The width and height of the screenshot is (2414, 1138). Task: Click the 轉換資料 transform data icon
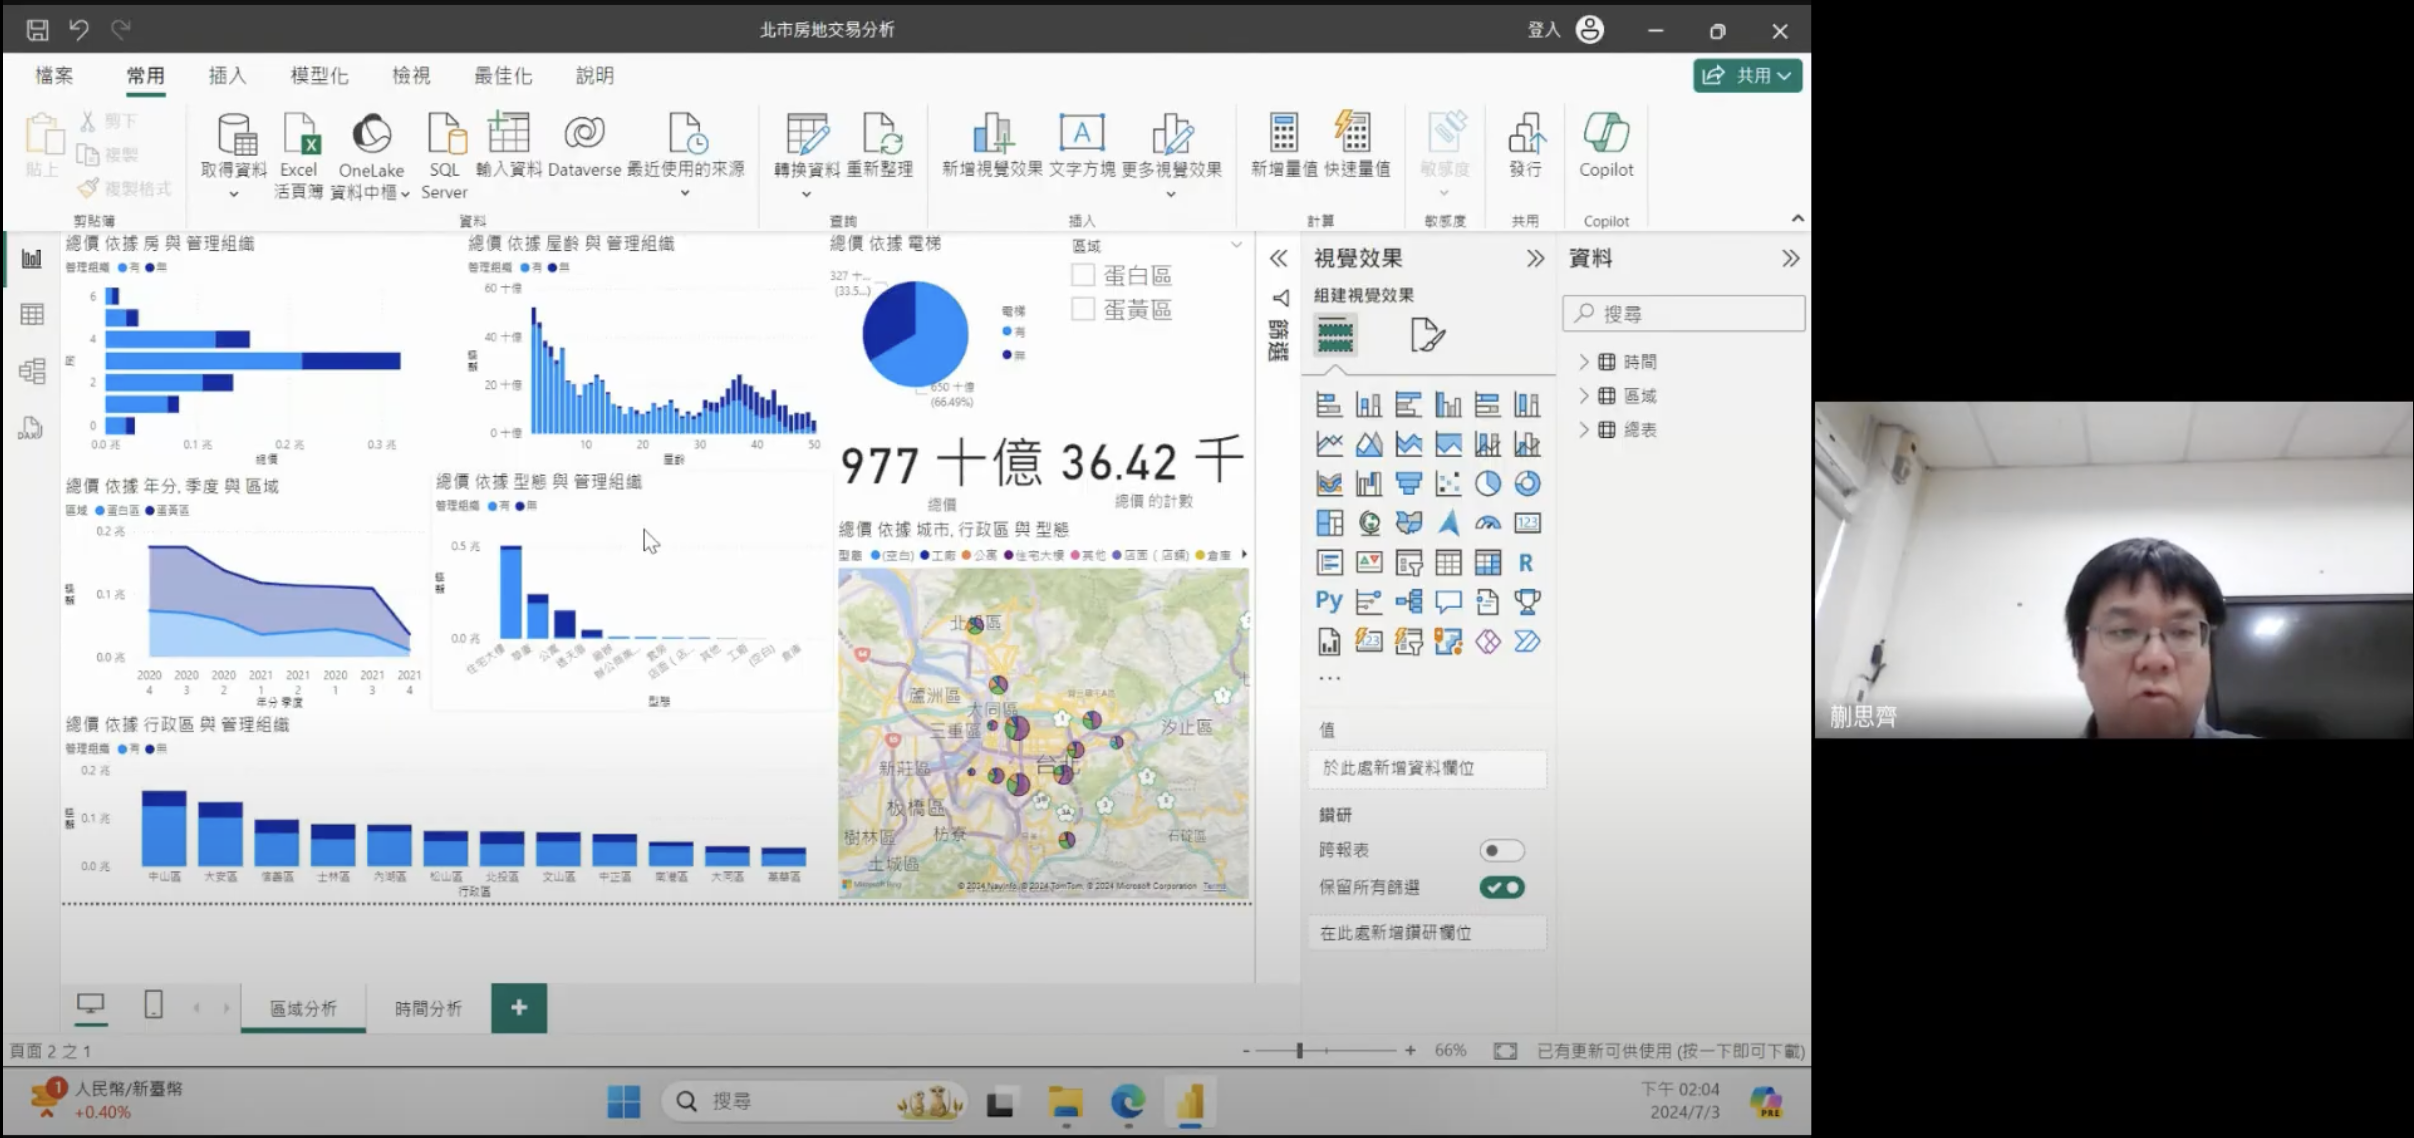(806, 135)
